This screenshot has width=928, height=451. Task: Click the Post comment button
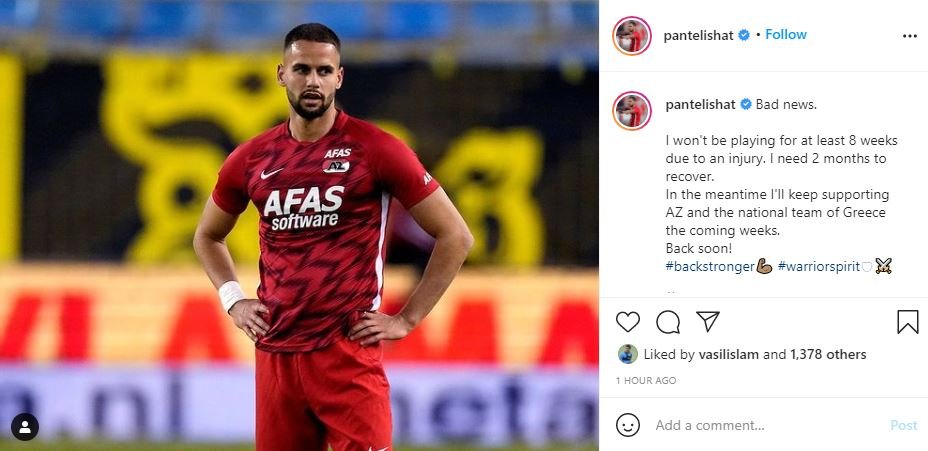(x=904, y=426)
